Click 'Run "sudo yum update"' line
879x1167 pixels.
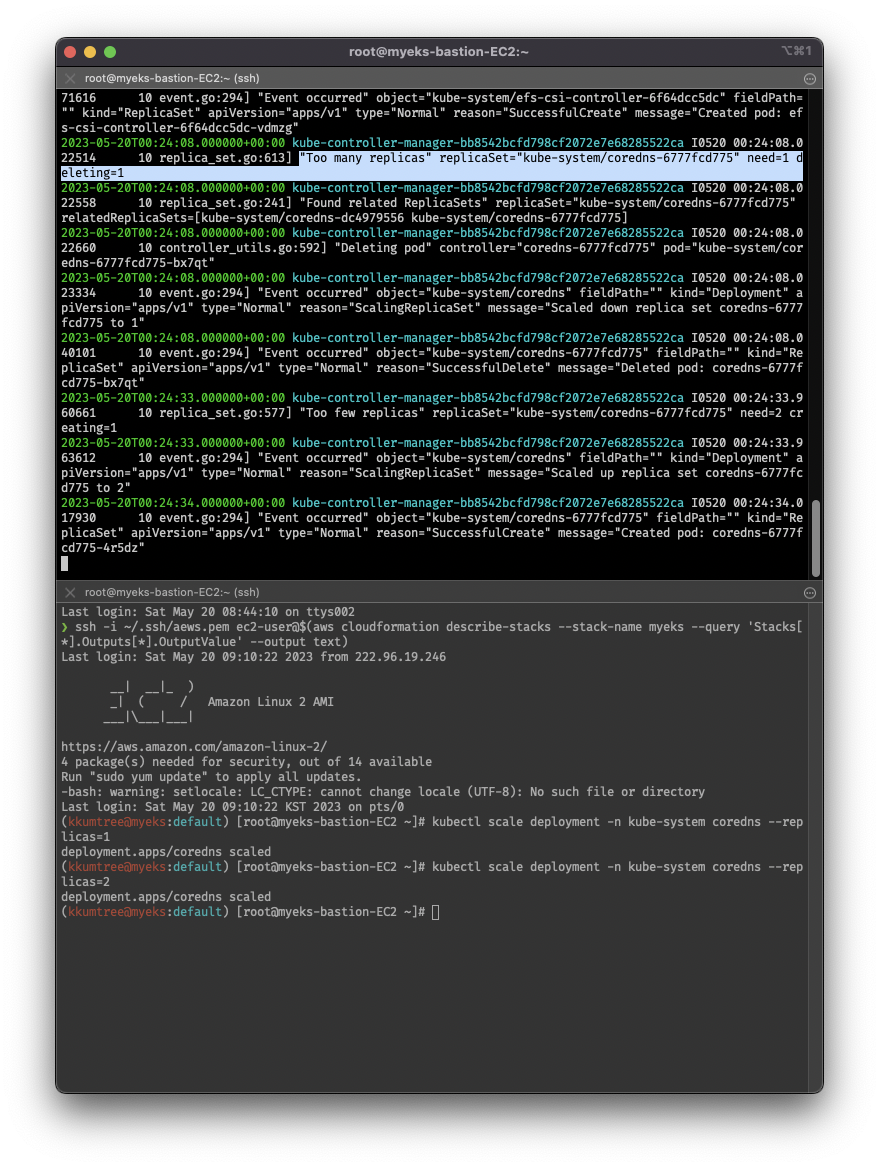pos(211,777)
